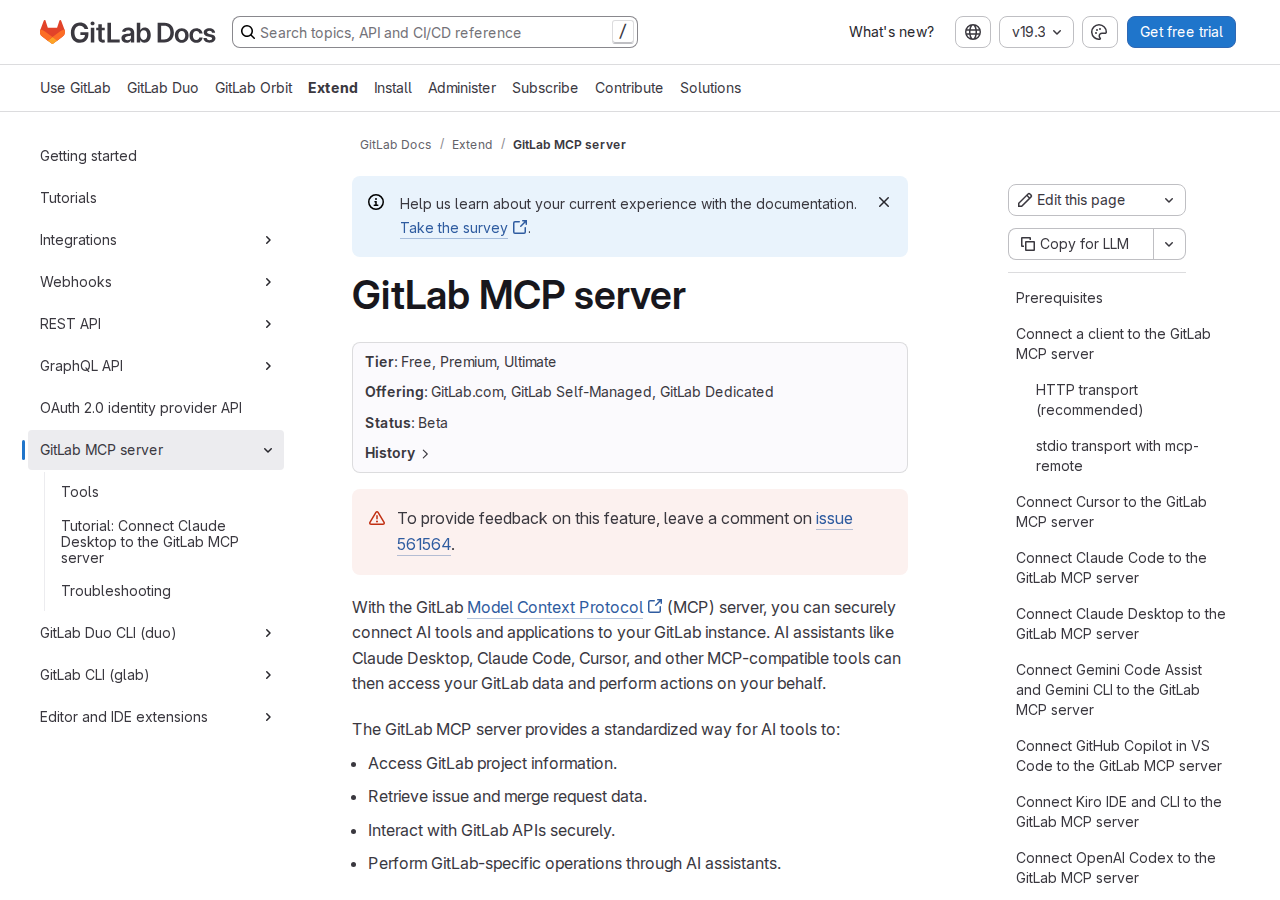Jump to HTTP transport (recommended) section

click(x=1089, y=400)
